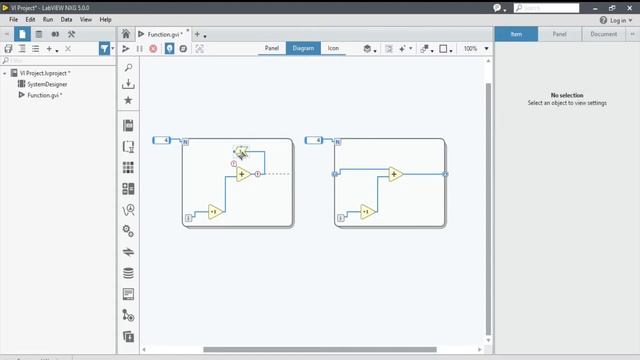Go to the Home tab icon
This screenshot has width=640, height=360.
(126, 34)
